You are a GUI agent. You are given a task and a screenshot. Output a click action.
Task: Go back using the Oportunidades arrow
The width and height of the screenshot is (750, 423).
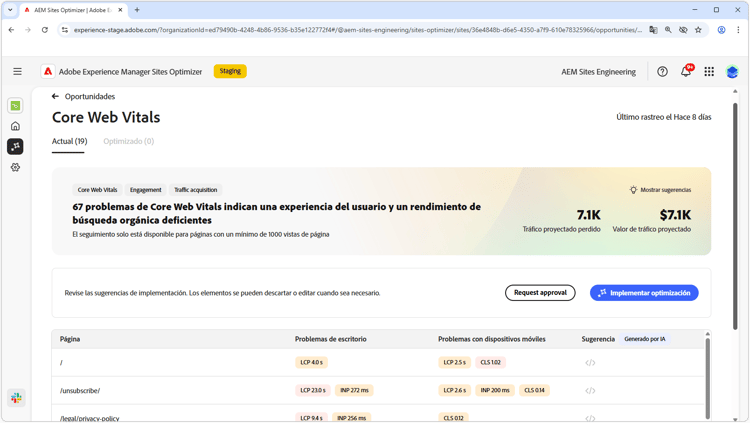pyautogui.click(x=55, y=96)
